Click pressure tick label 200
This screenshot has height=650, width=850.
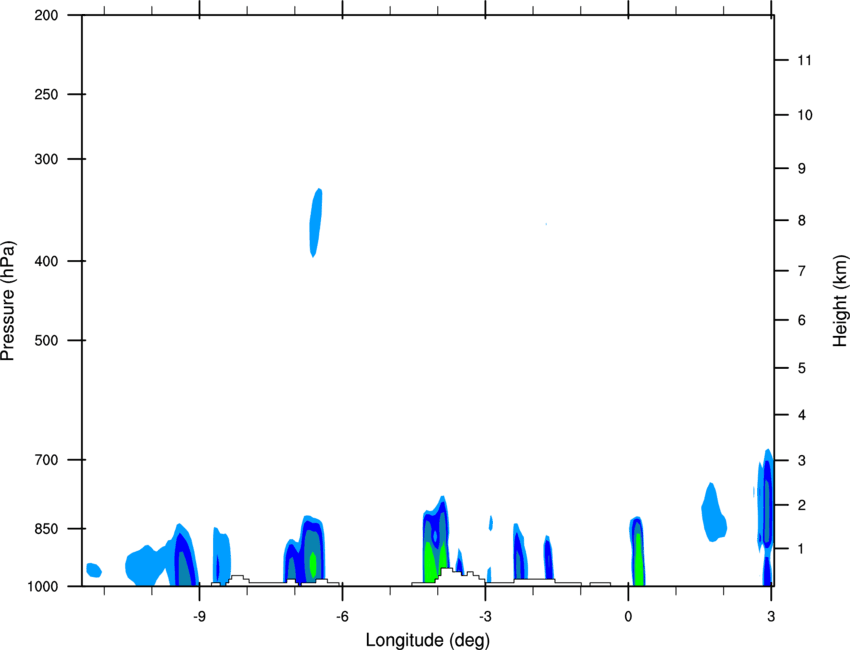46,15
